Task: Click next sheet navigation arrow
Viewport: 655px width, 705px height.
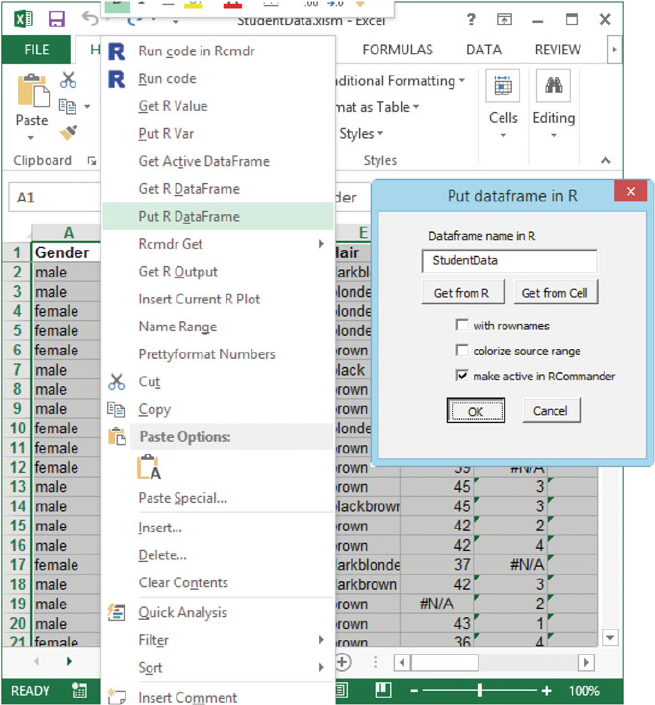Action: tap(69, 661)
